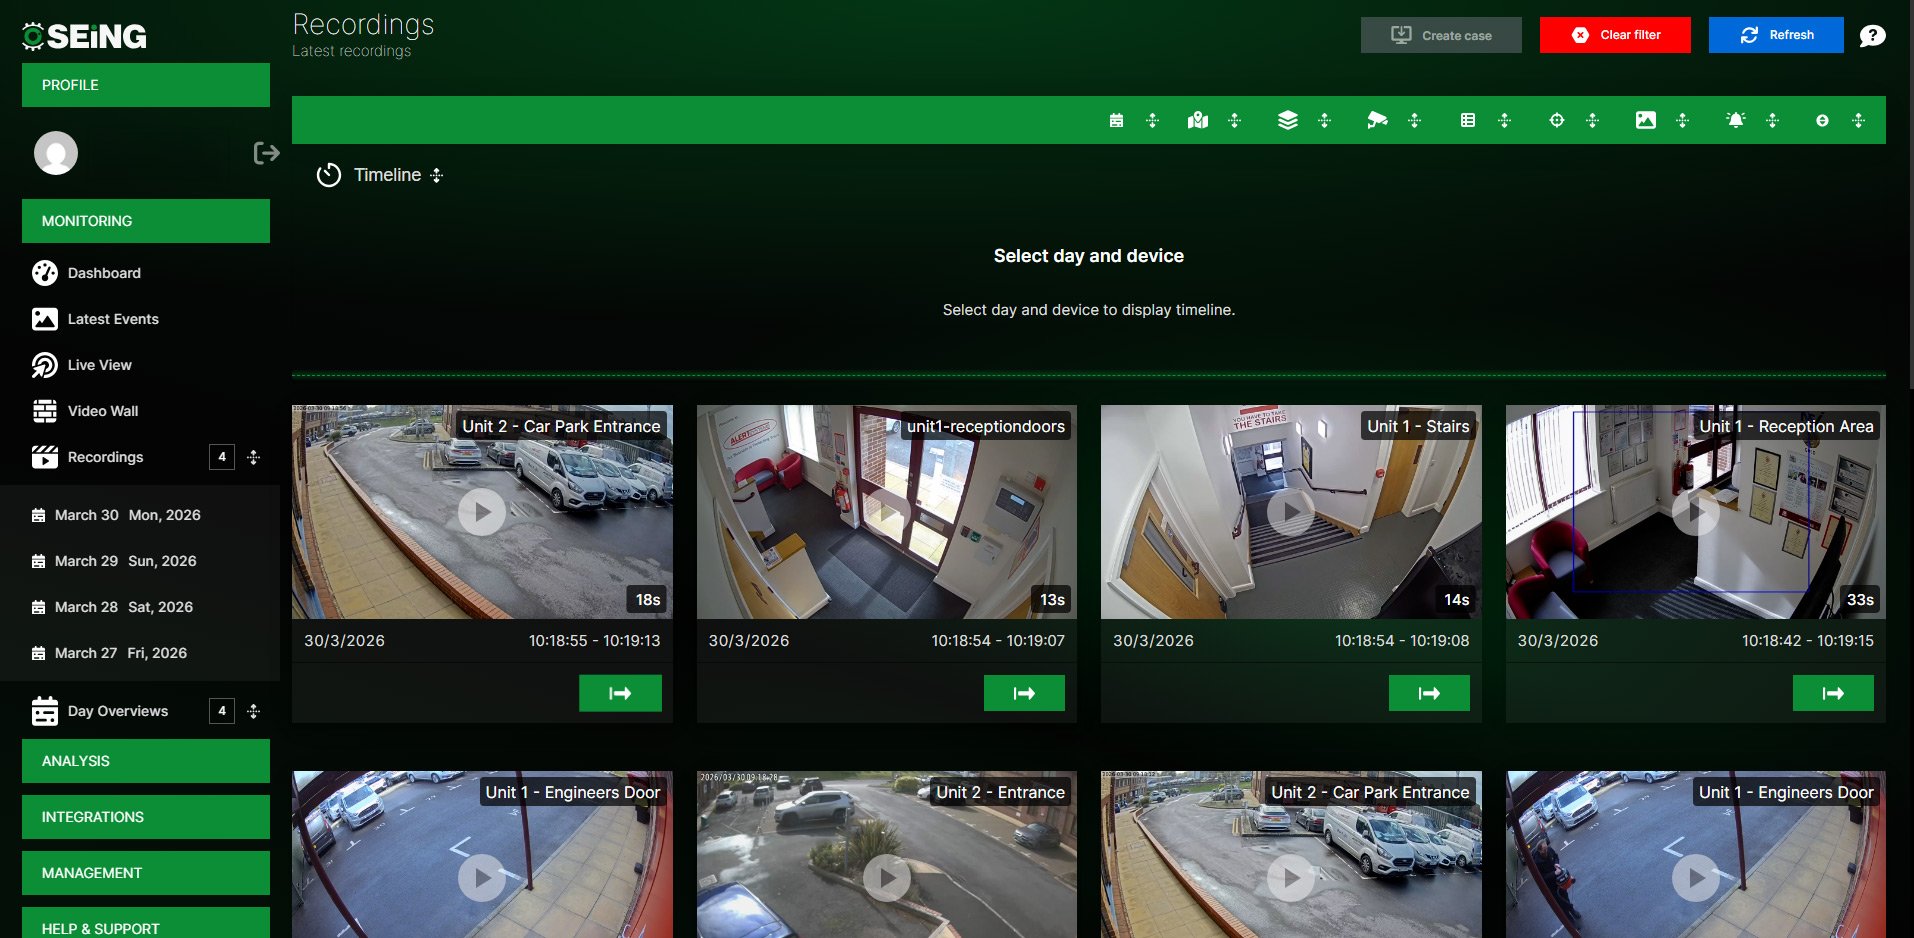Click the 4 count badge beside Day Overviews
The image size is (1914, 938).
222,711
